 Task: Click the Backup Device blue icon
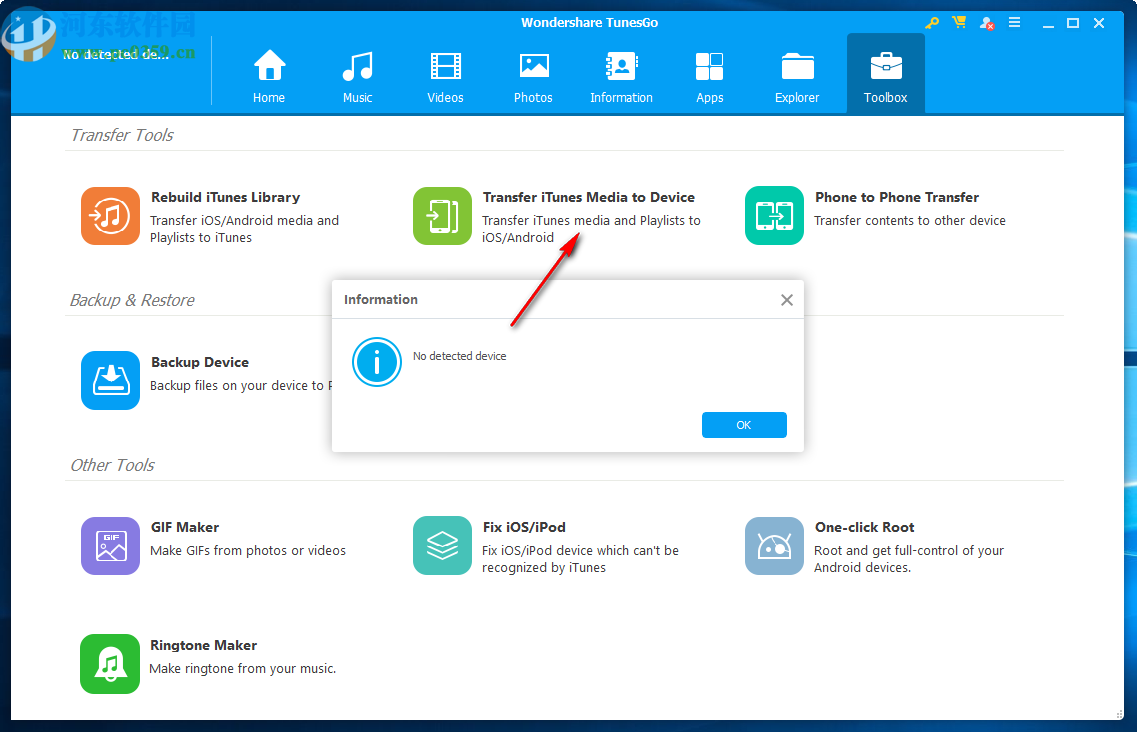110,380
